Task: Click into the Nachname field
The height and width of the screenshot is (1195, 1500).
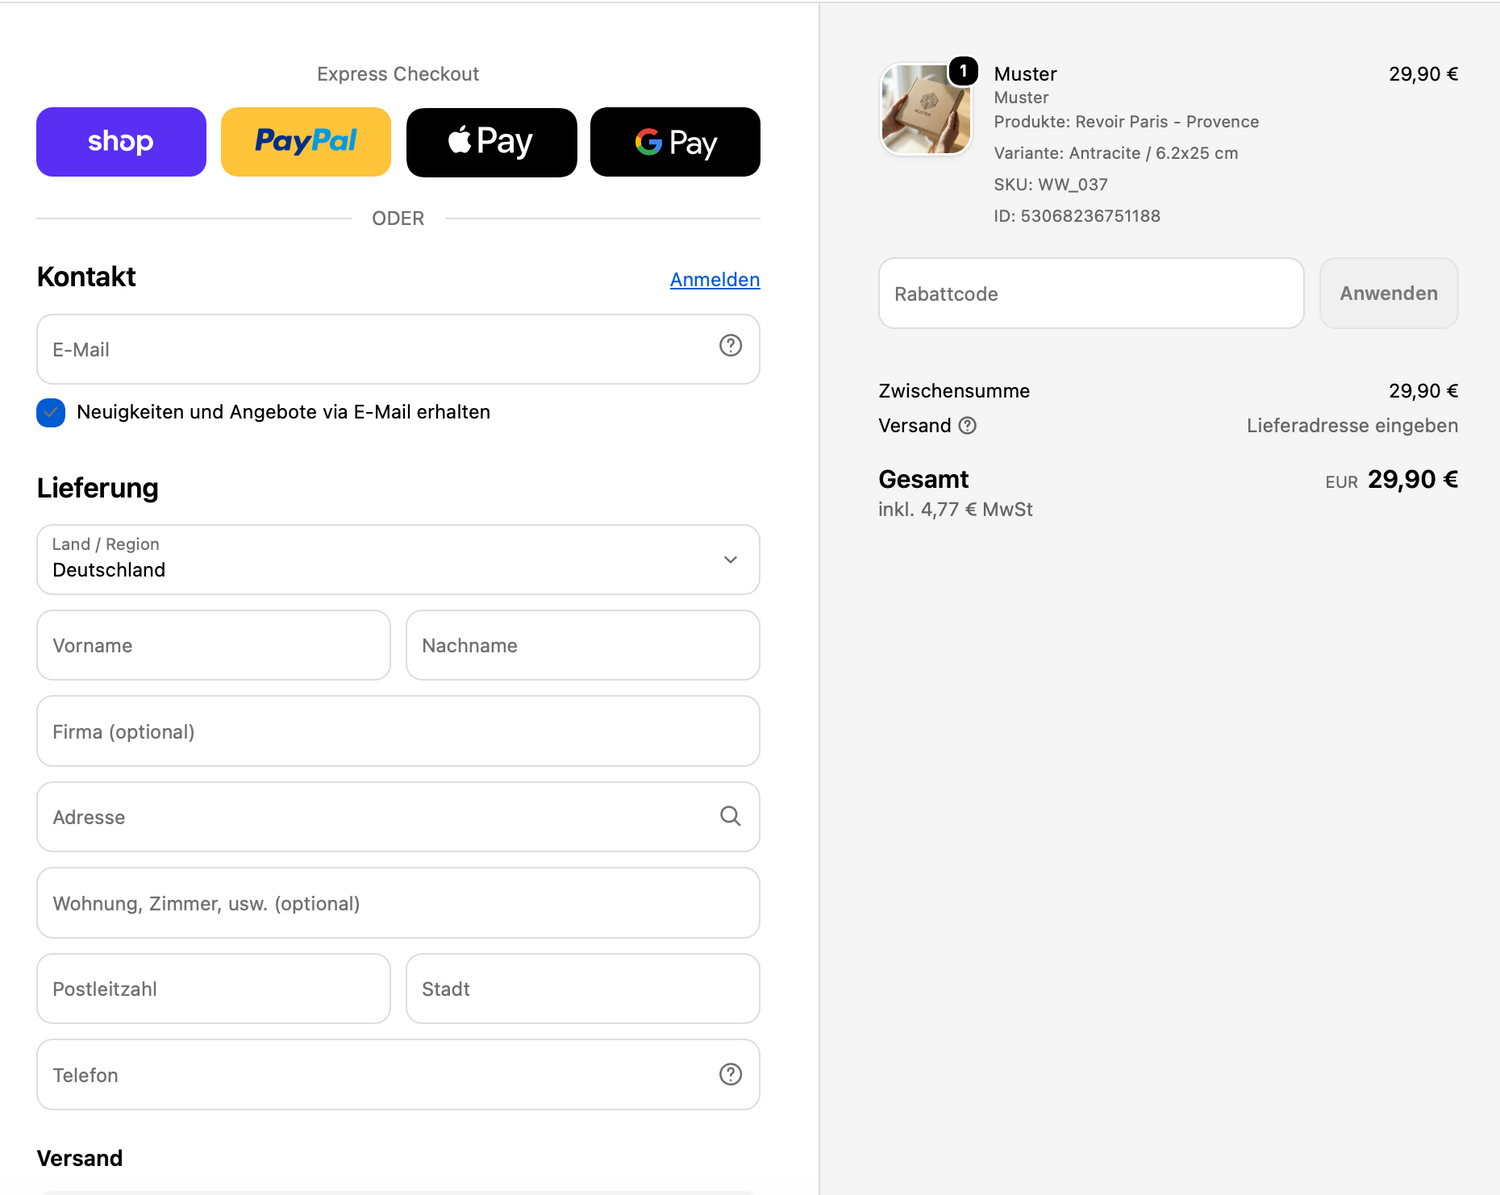Action: tap(583, 645)
